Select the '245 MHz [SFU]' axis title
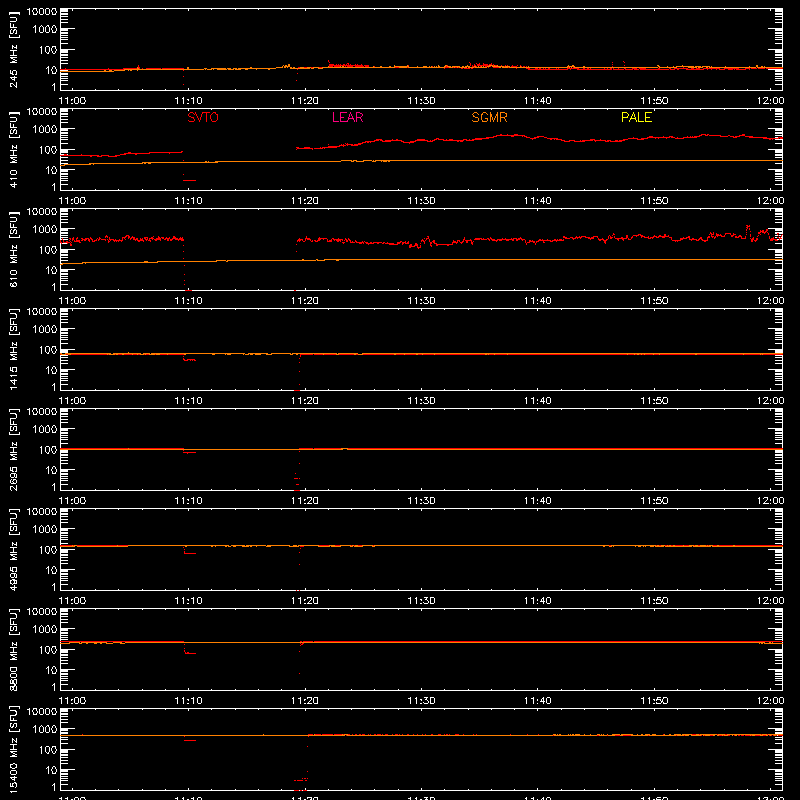 pyautogui.click(x=14, y=49)
